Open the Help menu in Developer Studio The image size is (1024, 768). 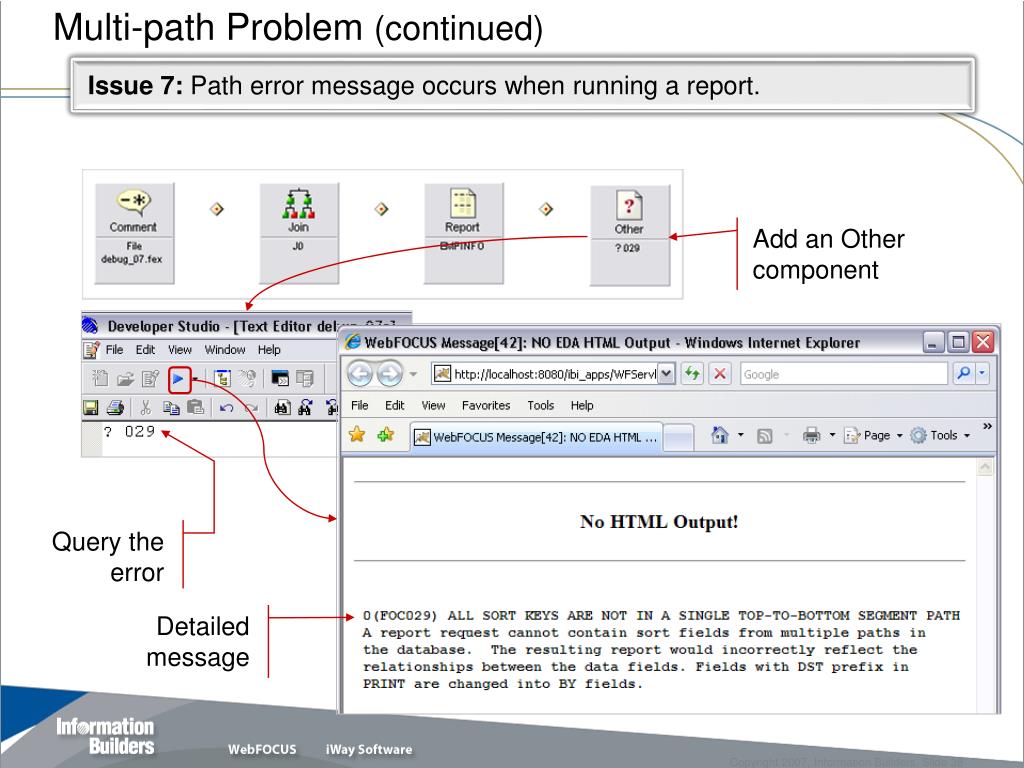click(269, 350)
